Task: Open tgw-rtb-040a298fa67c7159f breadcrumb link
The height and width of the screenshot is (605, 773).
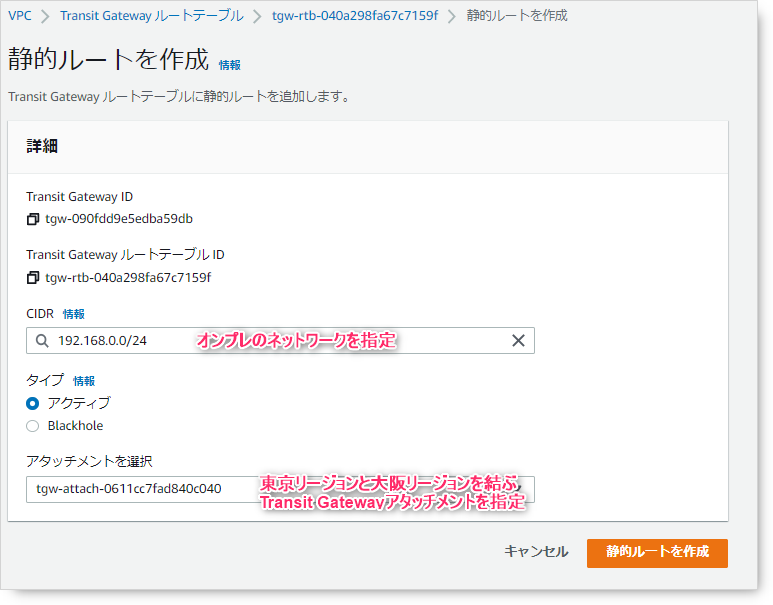Action: (355, 16)
